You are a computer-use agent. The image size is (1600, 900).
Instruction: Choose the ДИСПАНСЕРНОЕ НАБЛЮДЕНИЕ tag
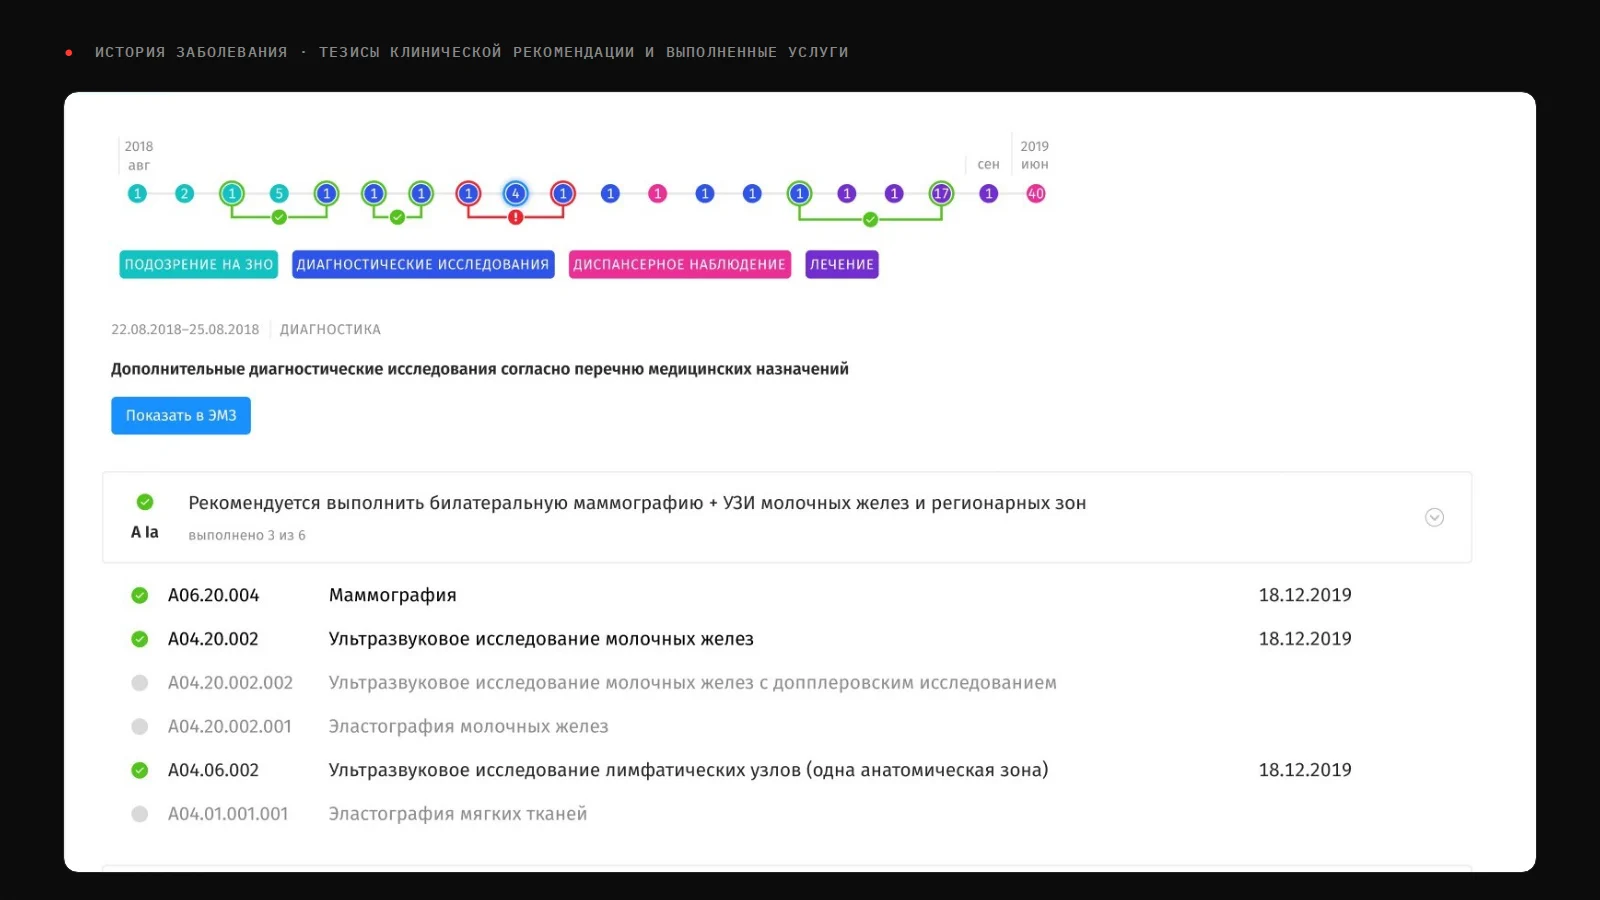pyautogui.click(x=680, y=264)
